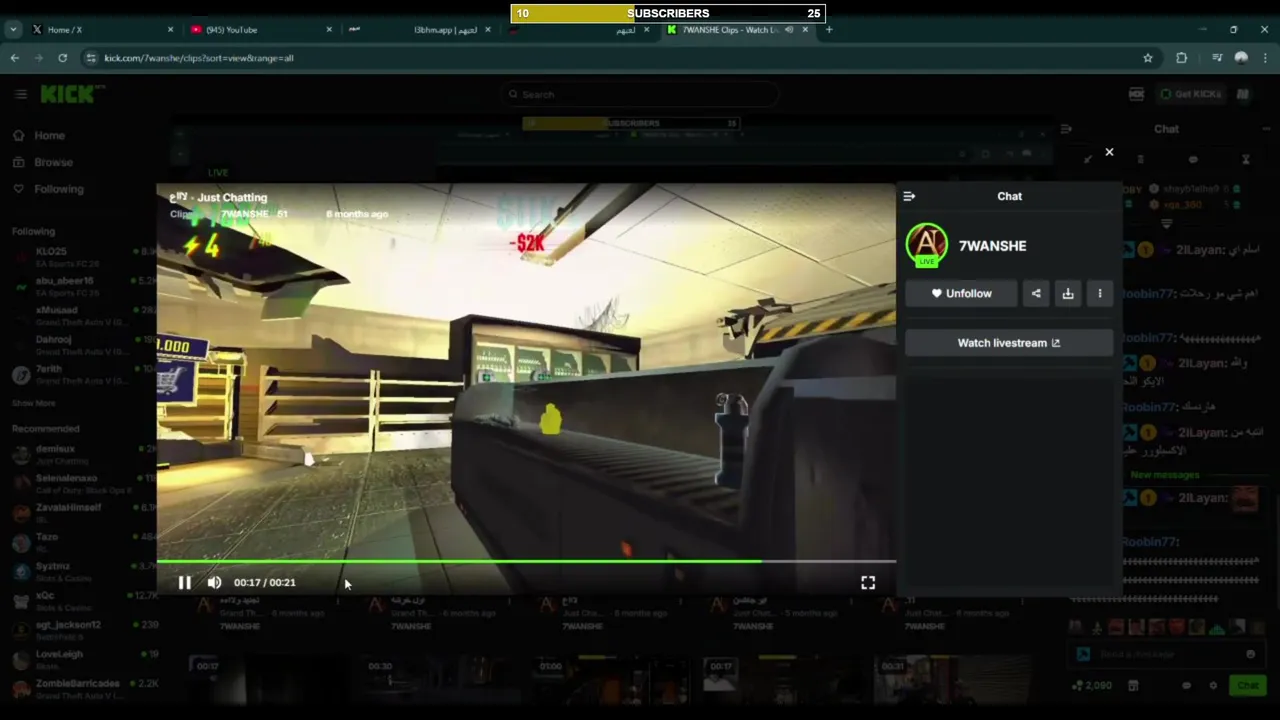Open Browse in Kick sidebar
The width and height of the screenshot is (1280, 720).
tap(53, 162)
